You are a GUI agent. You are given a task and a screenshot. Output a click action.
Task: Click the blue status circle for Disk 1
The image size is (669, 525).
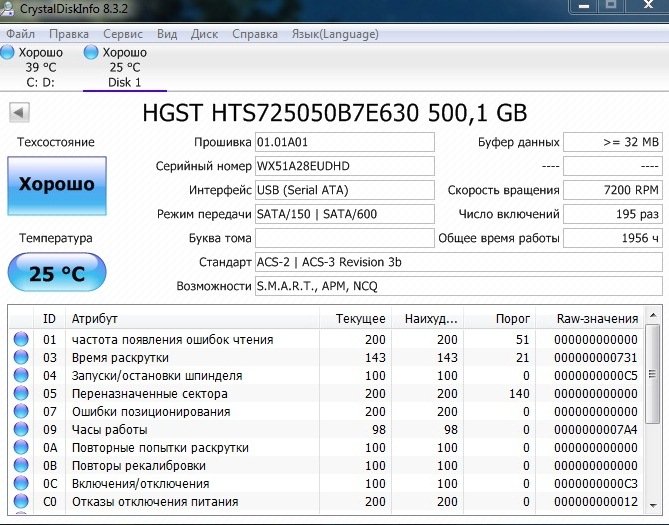tap(91, 52)
